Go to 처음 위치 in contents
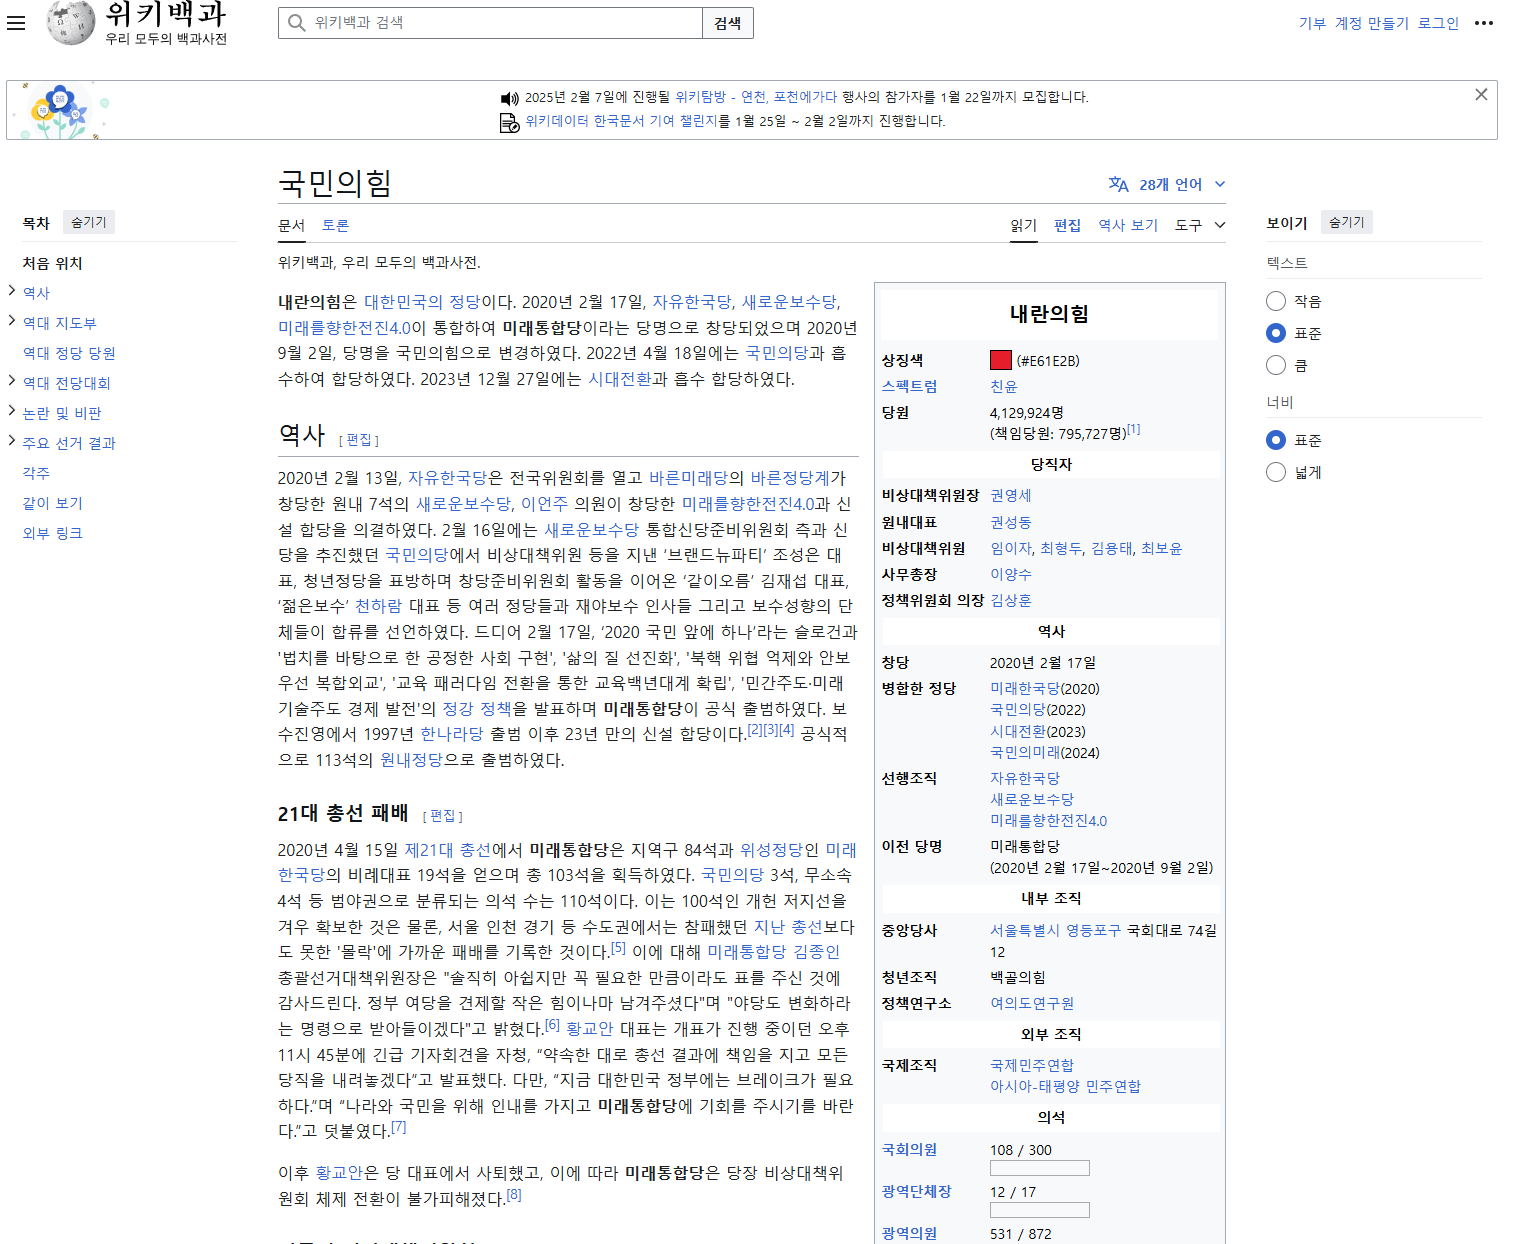The width and height of the screenshot is (1539, 1244). 52,263
